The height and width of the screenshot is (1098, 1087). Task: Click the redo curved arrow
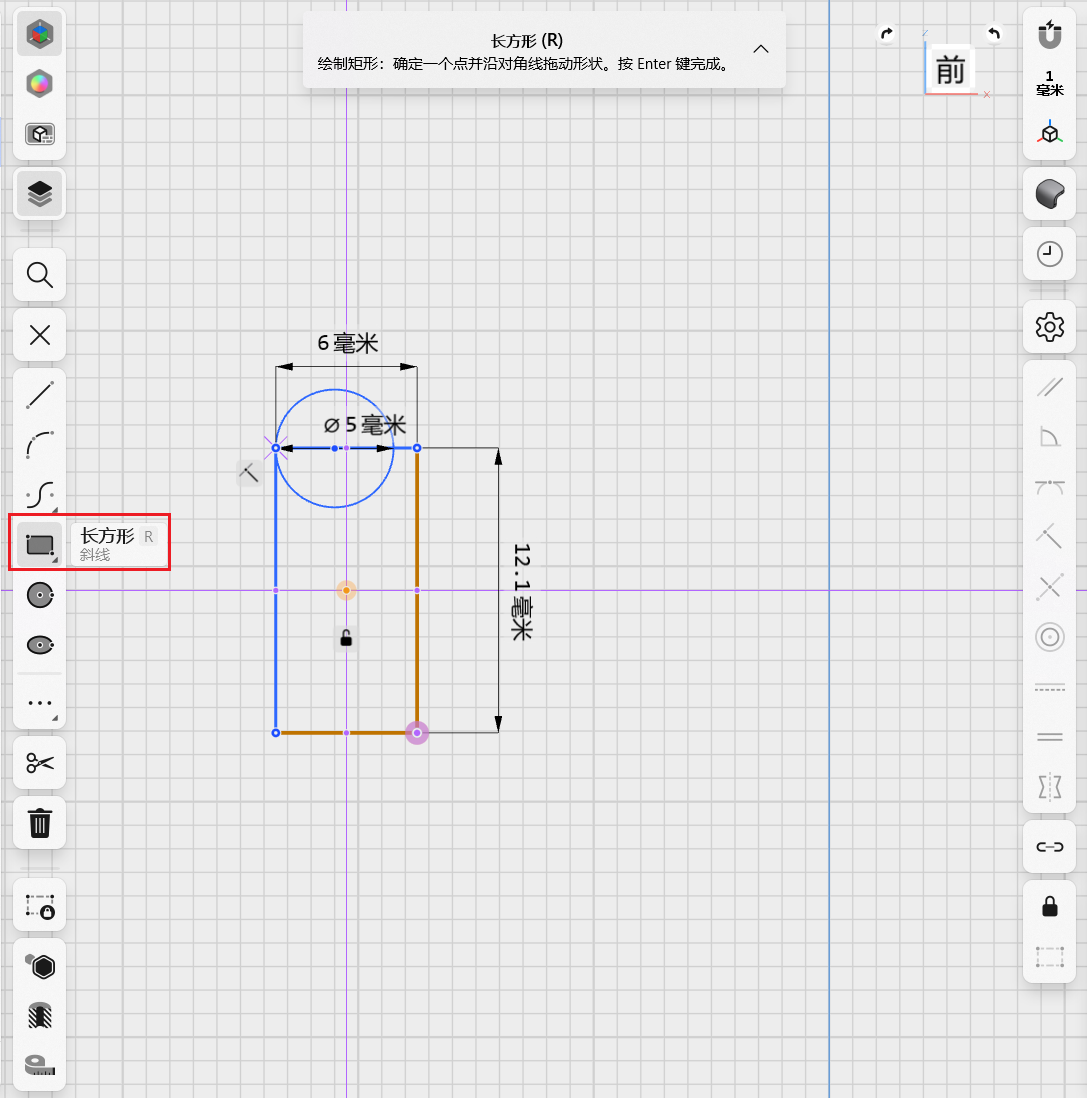point(887,34)
